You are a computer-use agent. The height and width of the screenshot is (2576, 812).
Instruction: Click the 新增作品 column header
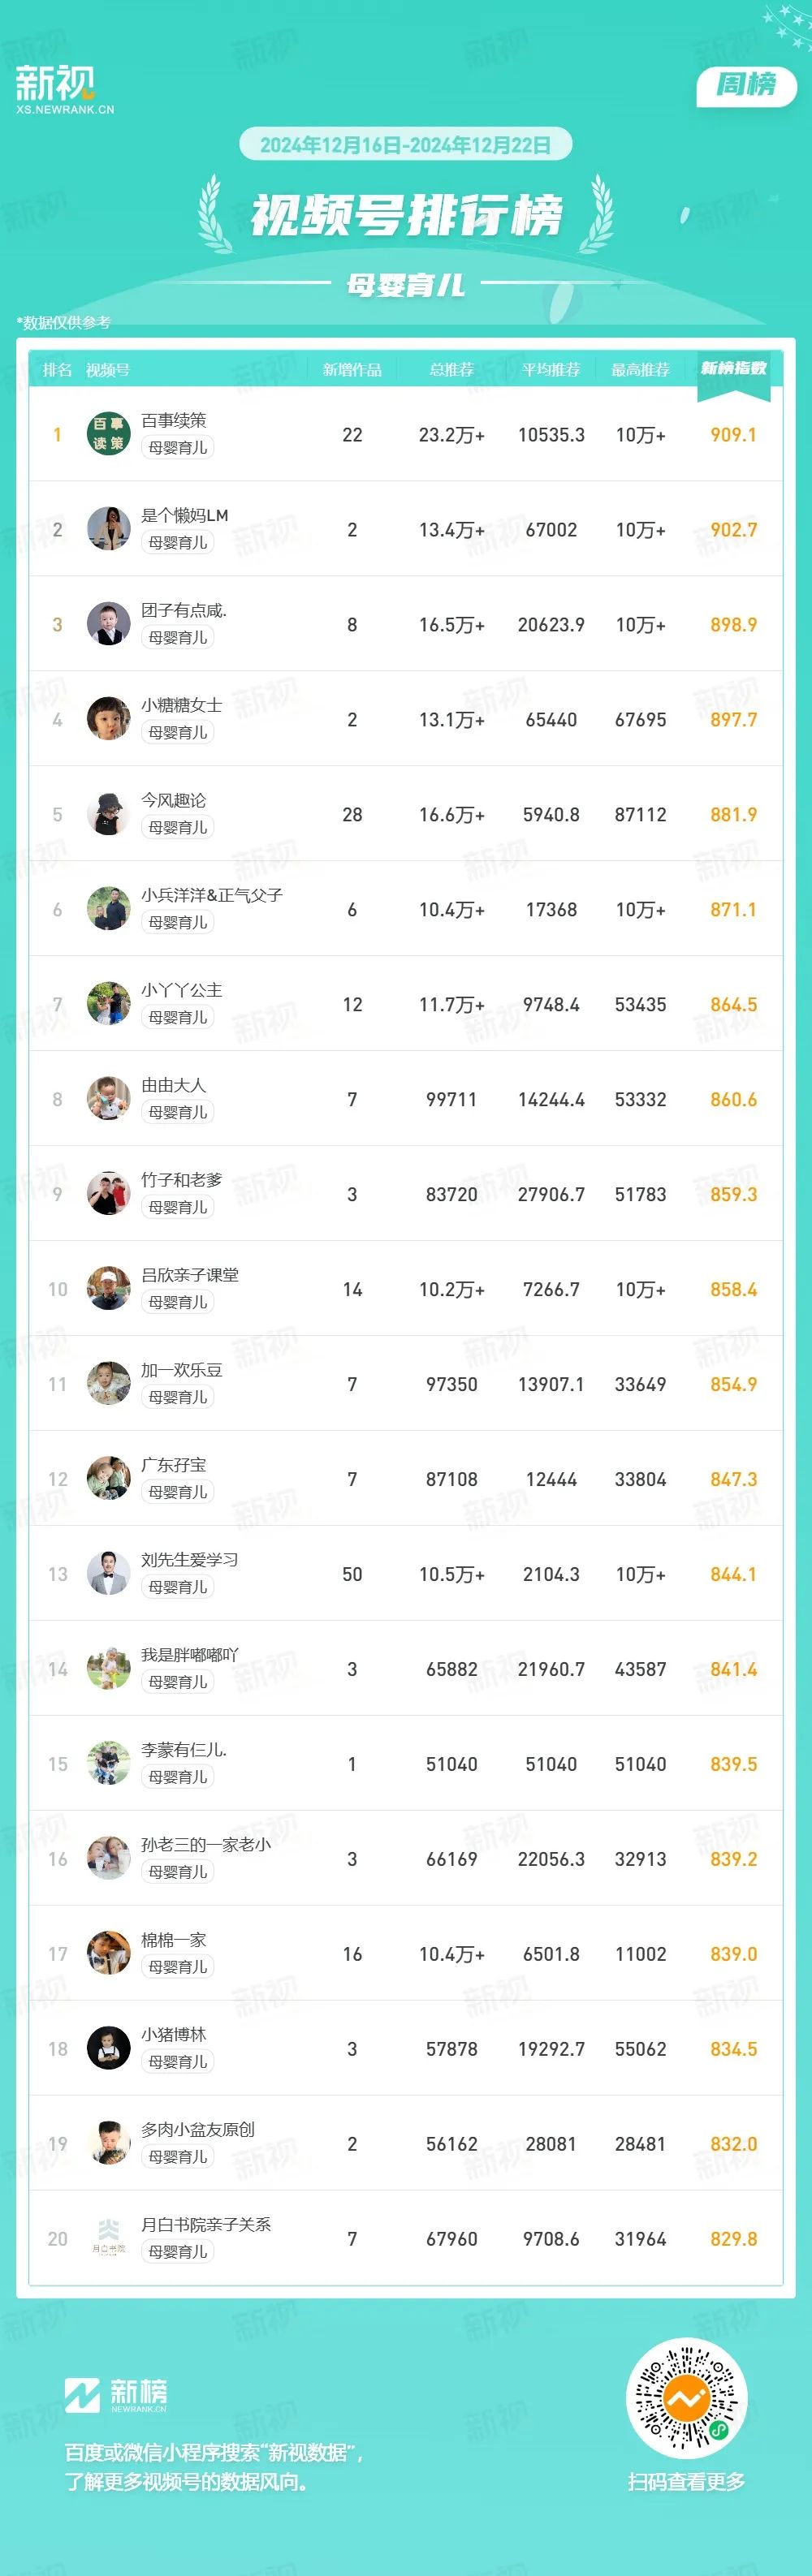[x=352, y=370]
